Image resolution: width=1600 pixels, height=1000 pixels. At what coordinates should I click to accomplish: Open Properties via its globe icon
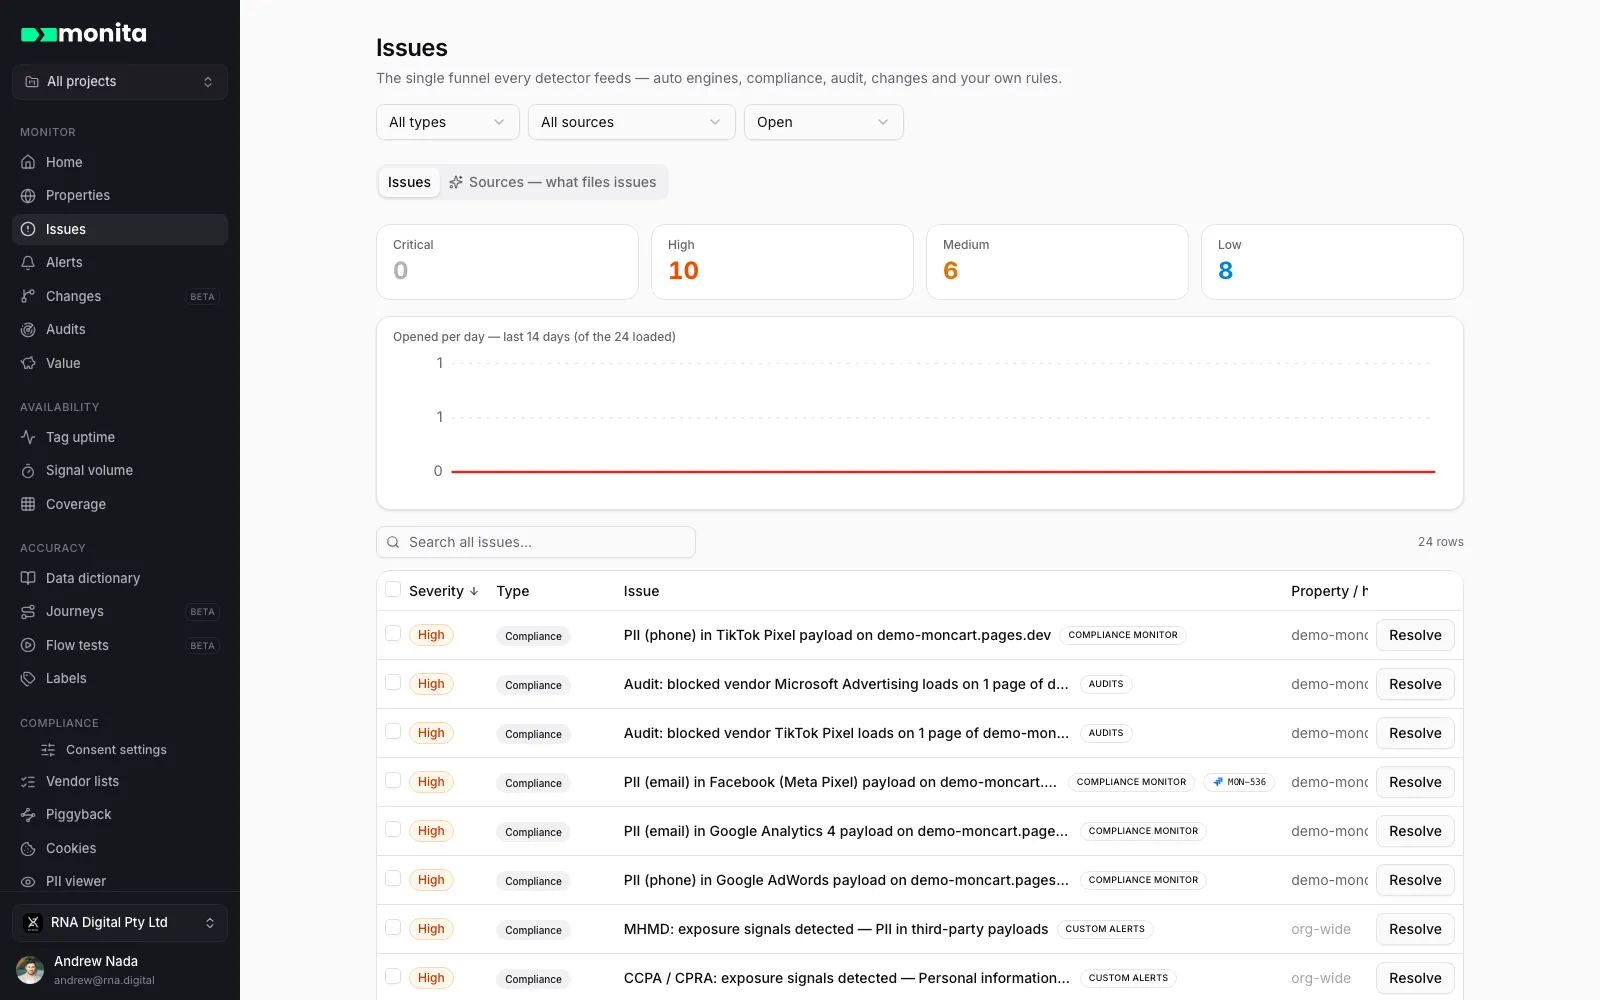click(x=28, y=195)
